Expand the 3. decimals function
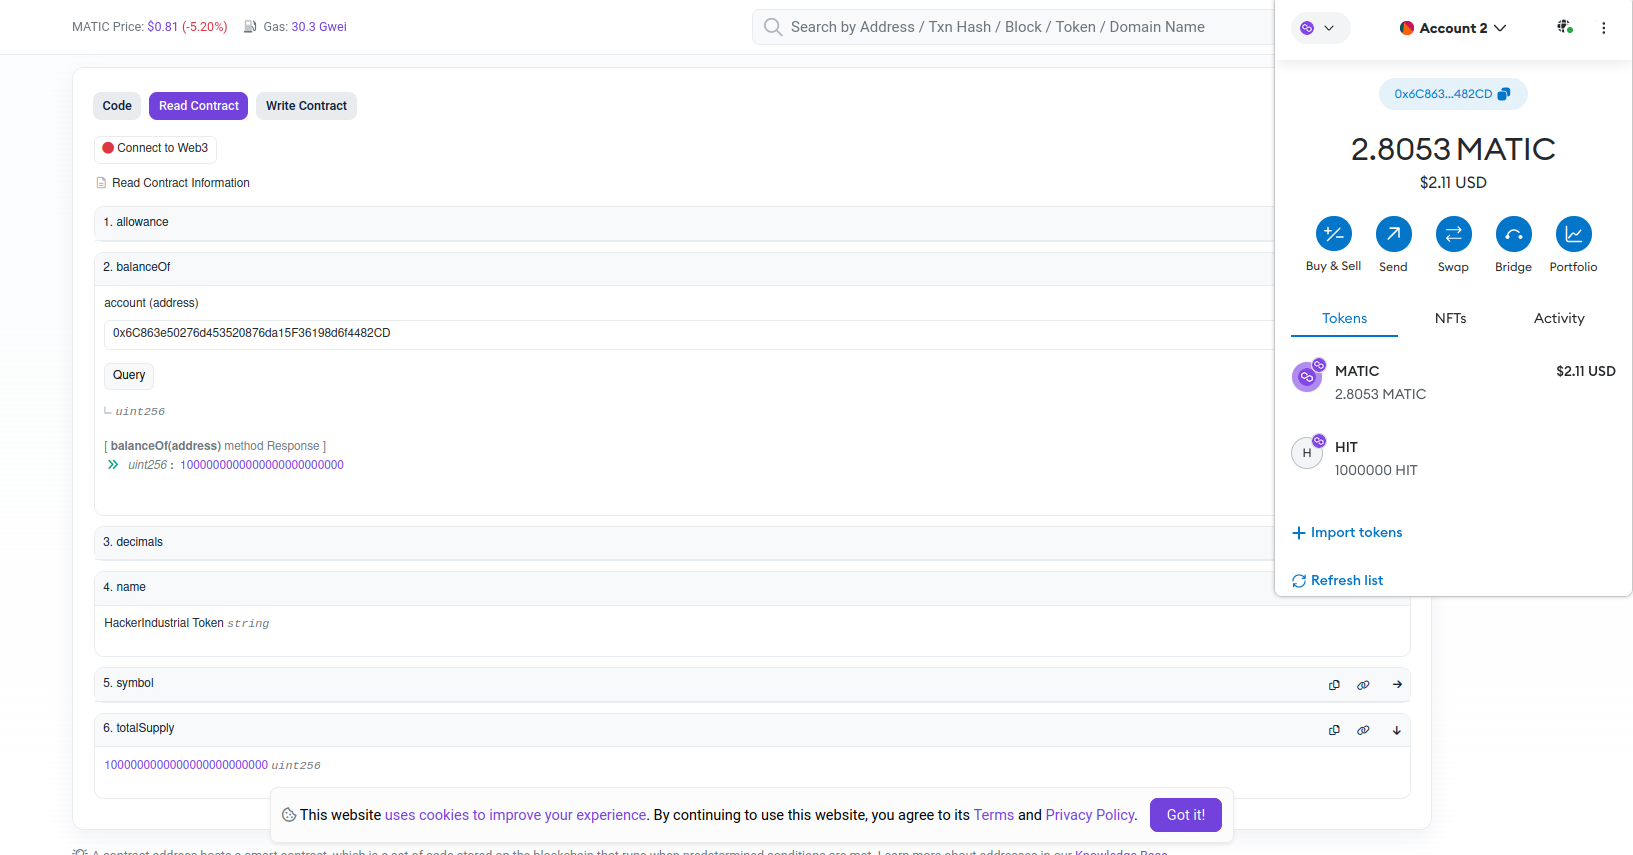The image size is (1633, 855). point(684,543)
